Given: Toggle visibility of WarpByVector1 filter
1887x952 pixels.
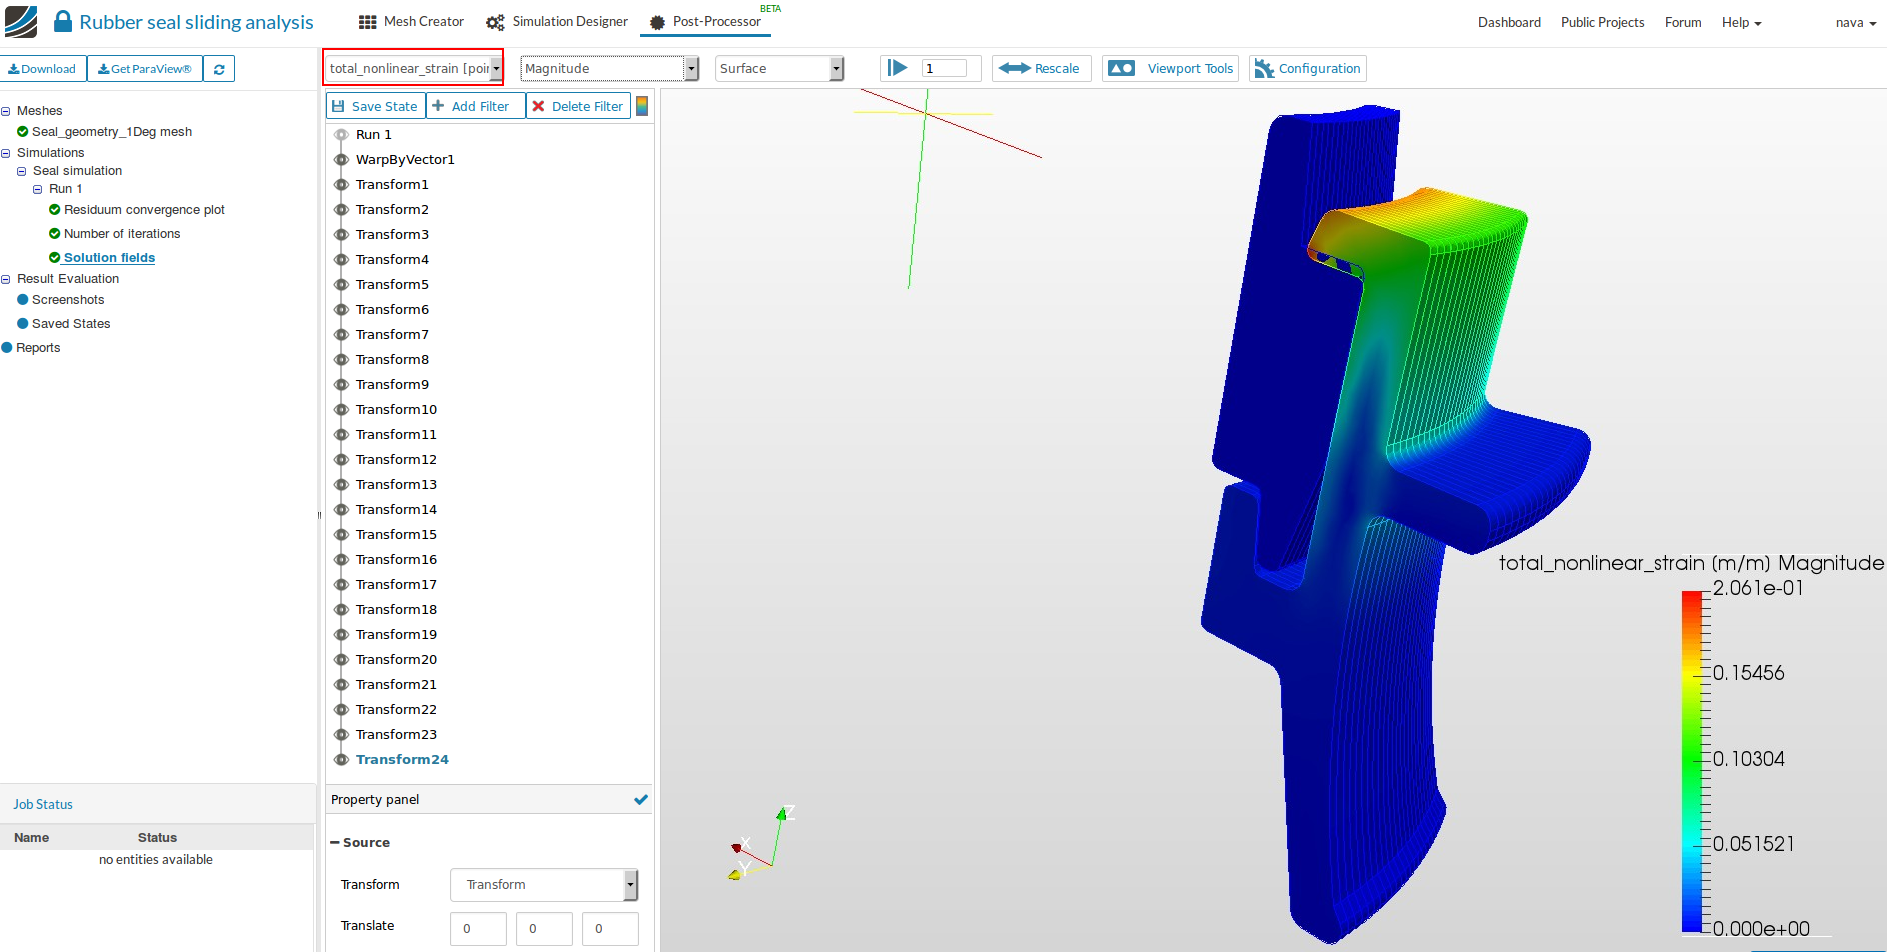Looking at the screenshot, I should (341, 159).
